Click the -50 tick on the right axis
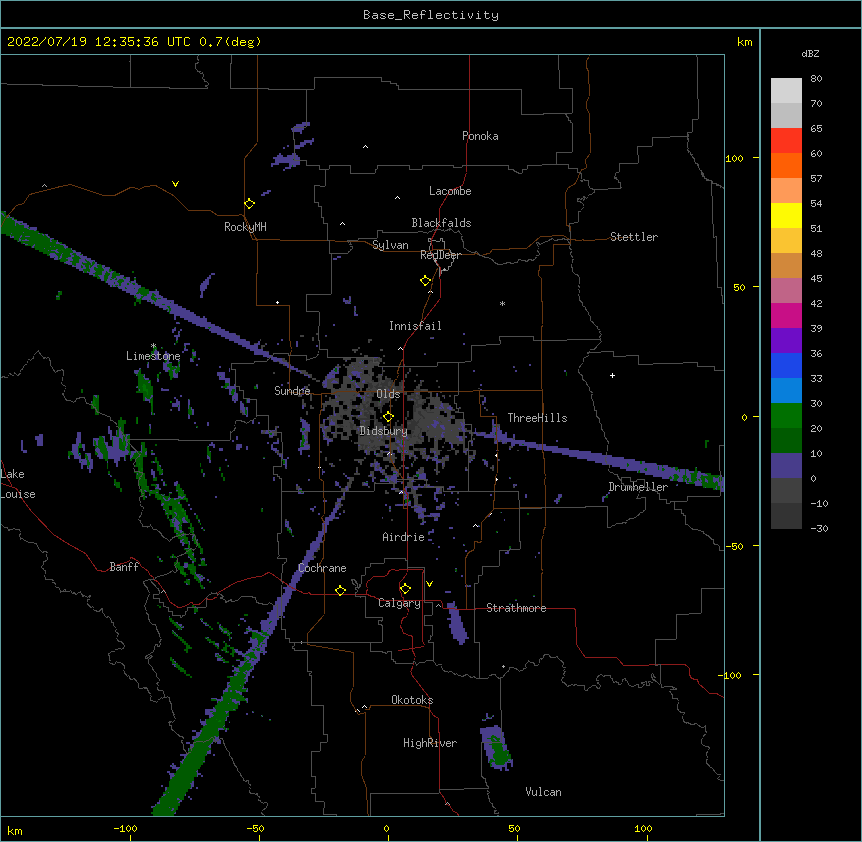 734,546
